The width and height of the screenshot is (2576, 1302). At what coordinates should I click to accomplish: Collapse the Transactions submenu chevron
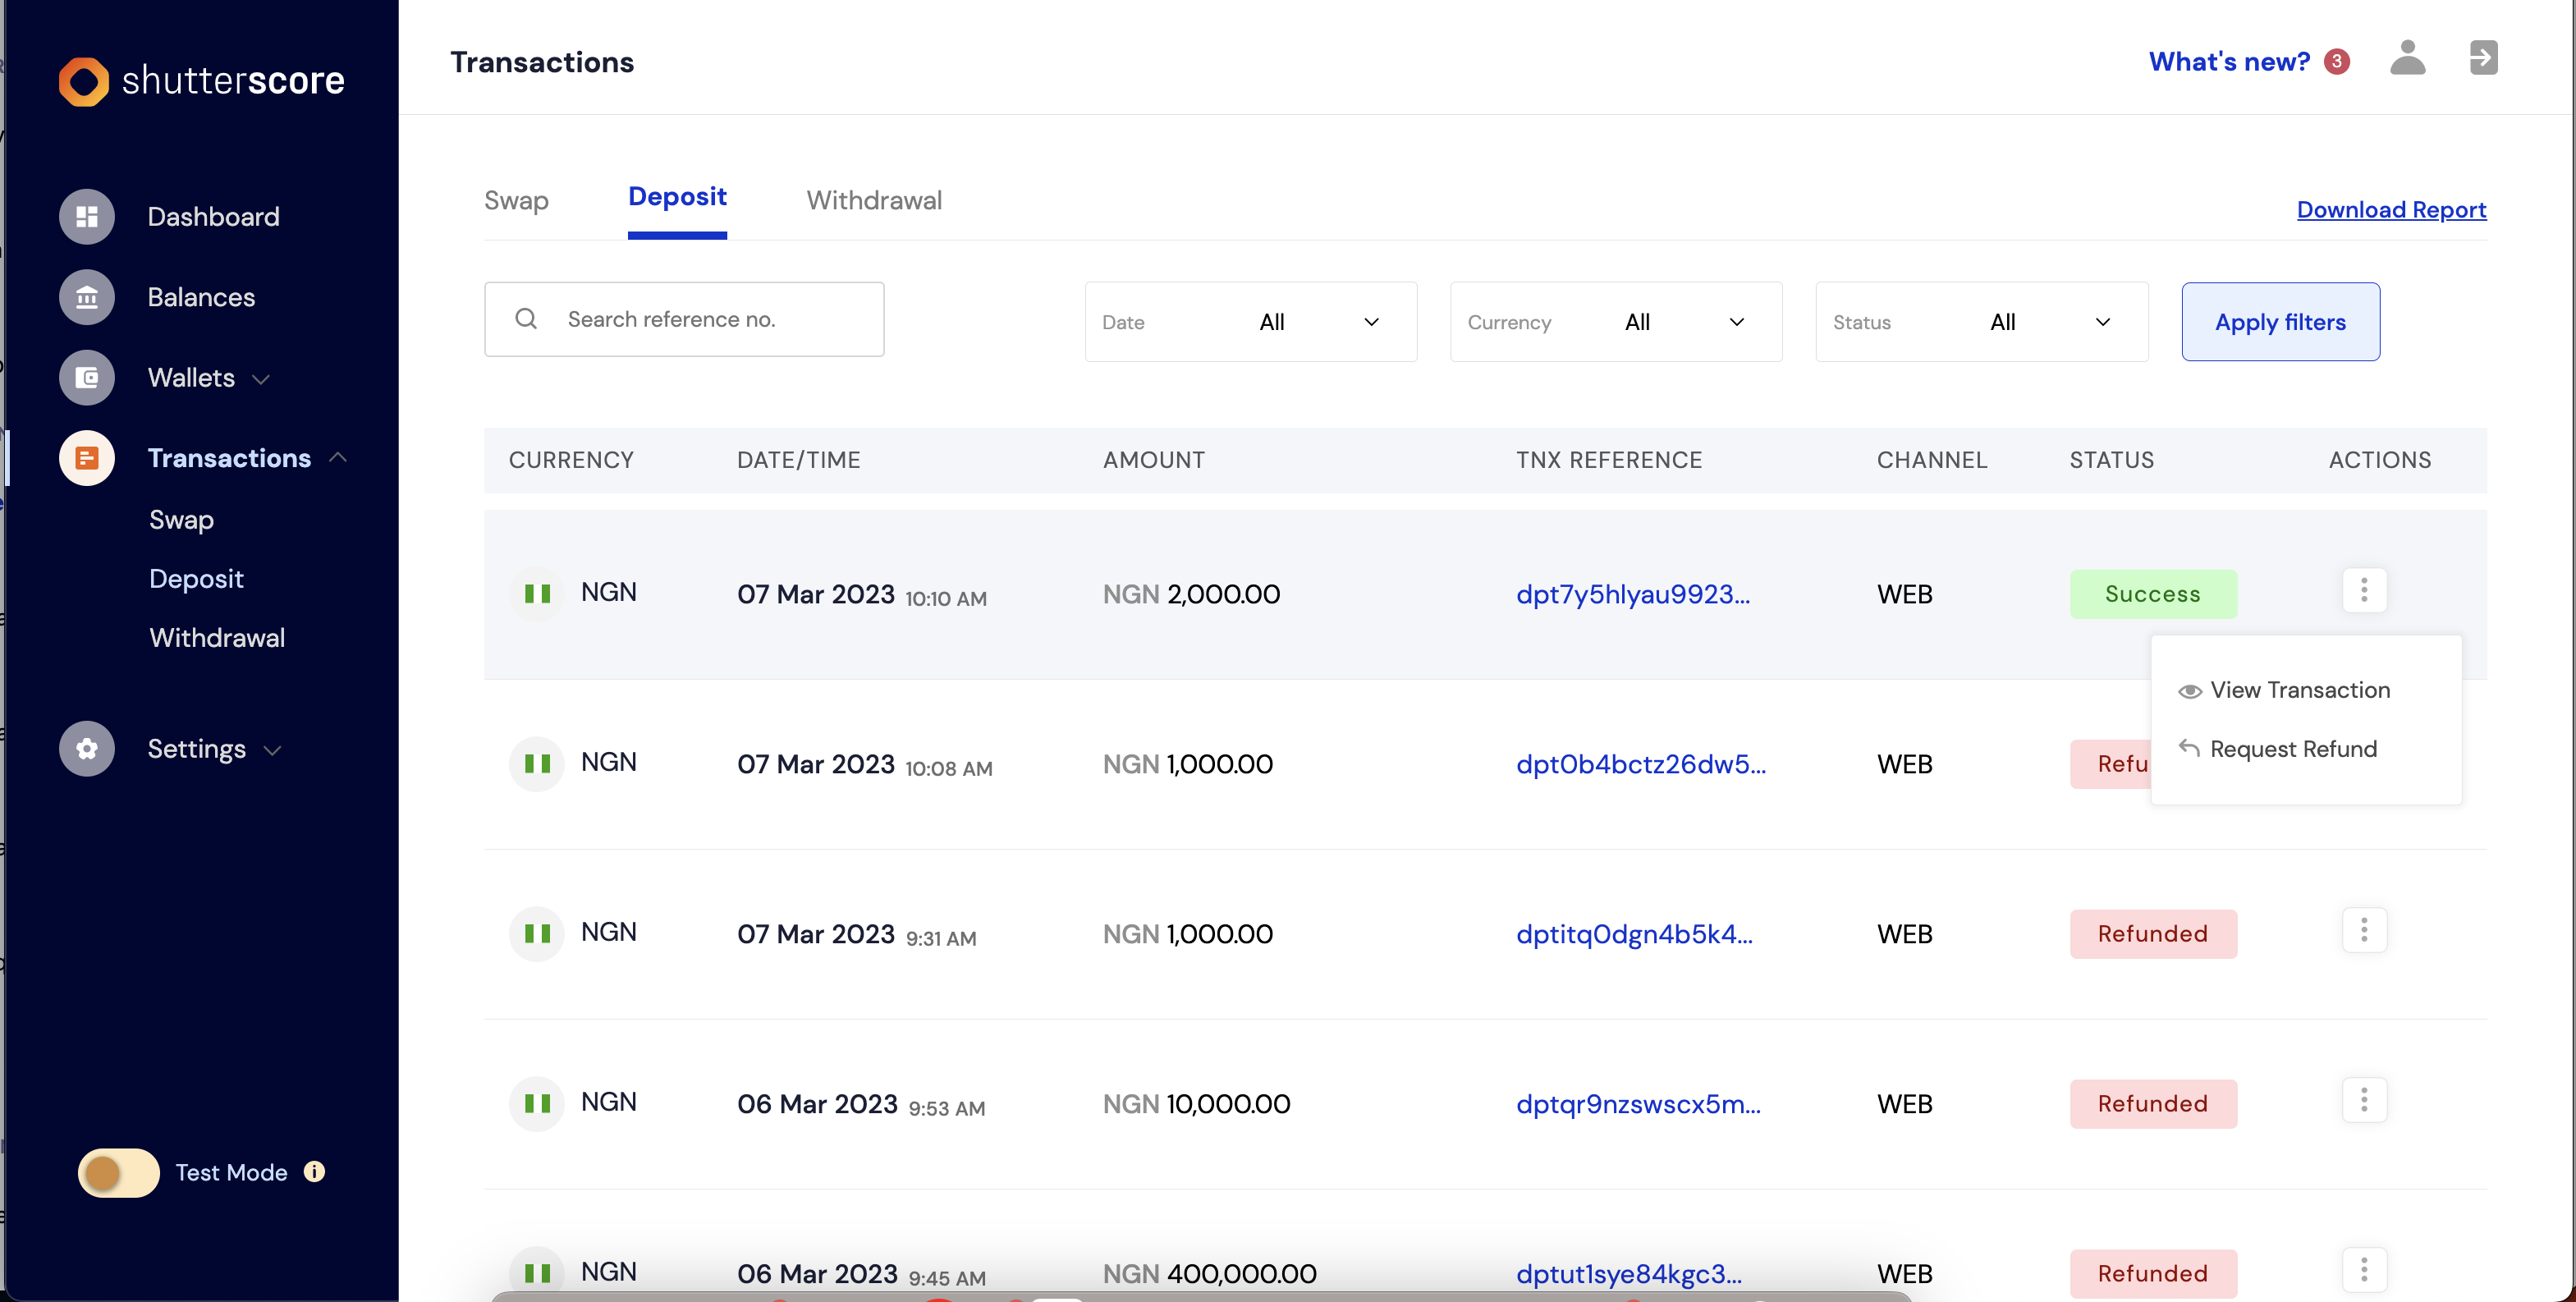point(338,457)
